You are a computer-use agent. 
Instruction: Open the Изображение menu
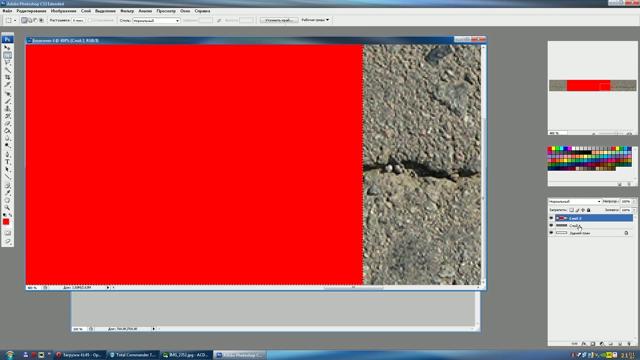63,11
